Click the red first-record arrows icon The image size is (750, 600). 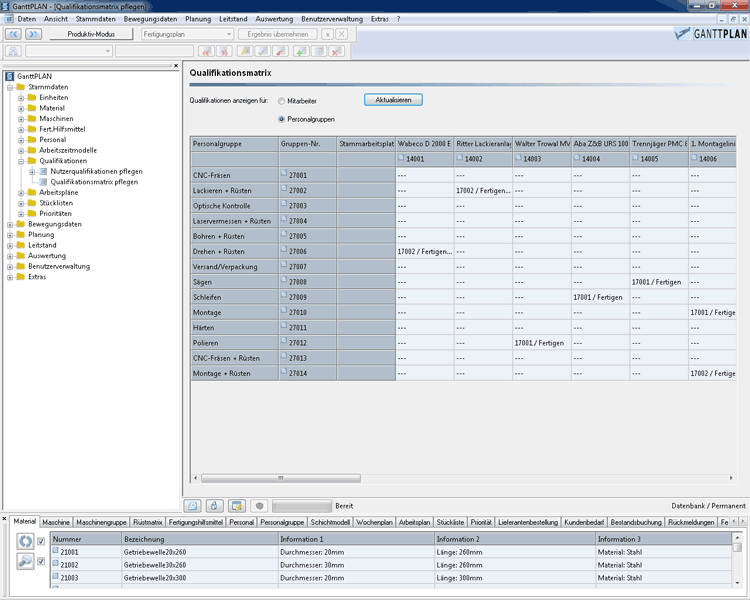pos(206,51)
